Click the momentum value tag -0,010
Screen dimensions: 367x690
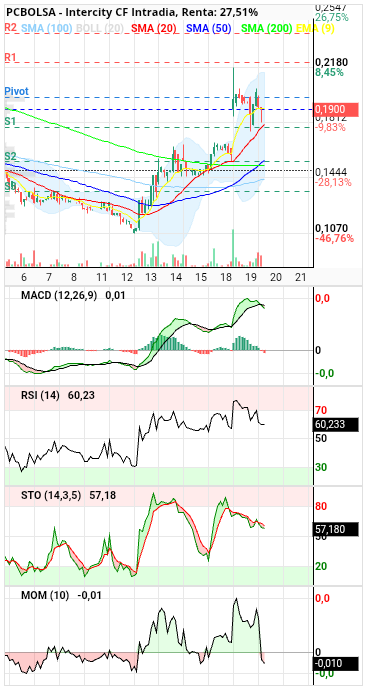click(336, 663)
